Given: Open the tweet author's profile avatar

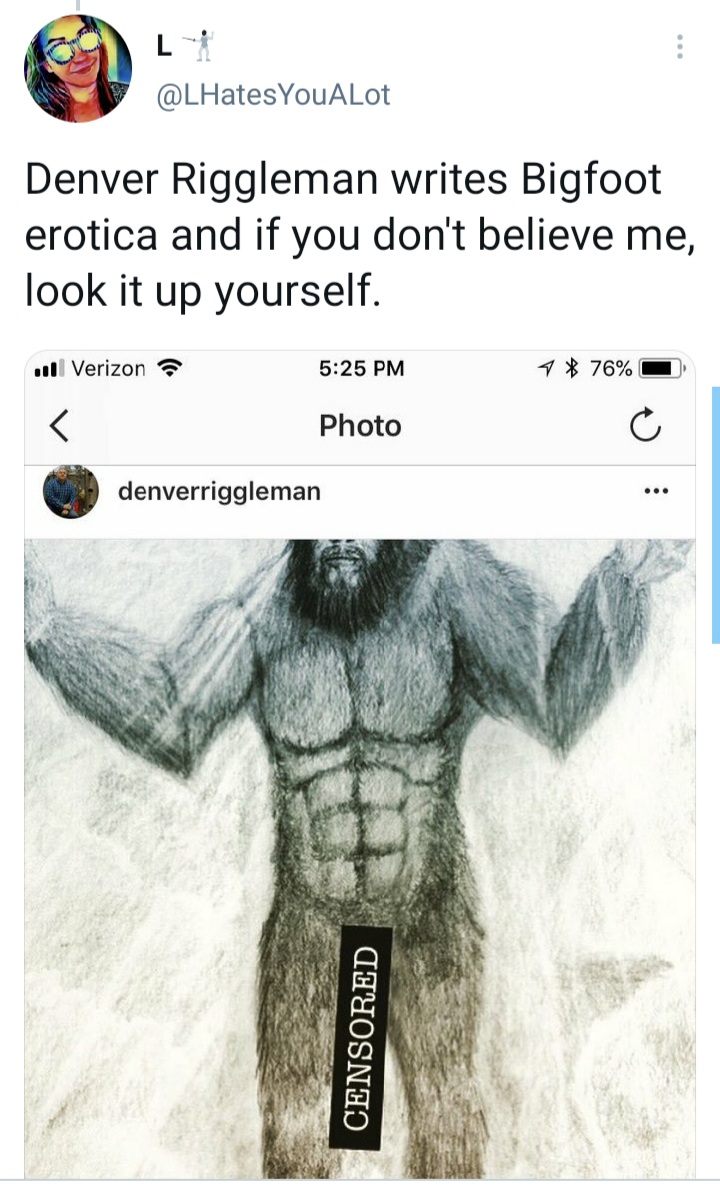Looking at the screenshot, I should coord(78,69).
